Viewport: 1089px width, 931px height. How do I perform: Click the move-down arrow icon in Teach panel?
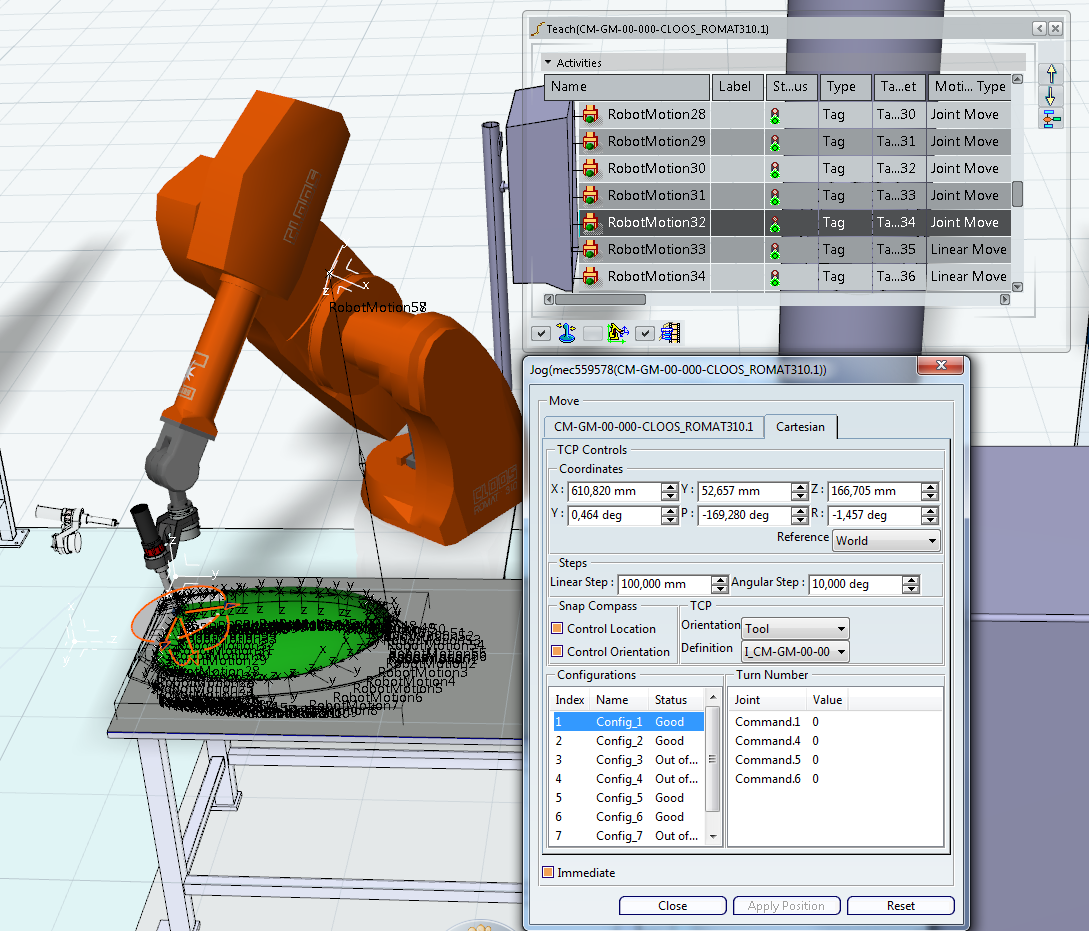click(x=1050, y=96)
